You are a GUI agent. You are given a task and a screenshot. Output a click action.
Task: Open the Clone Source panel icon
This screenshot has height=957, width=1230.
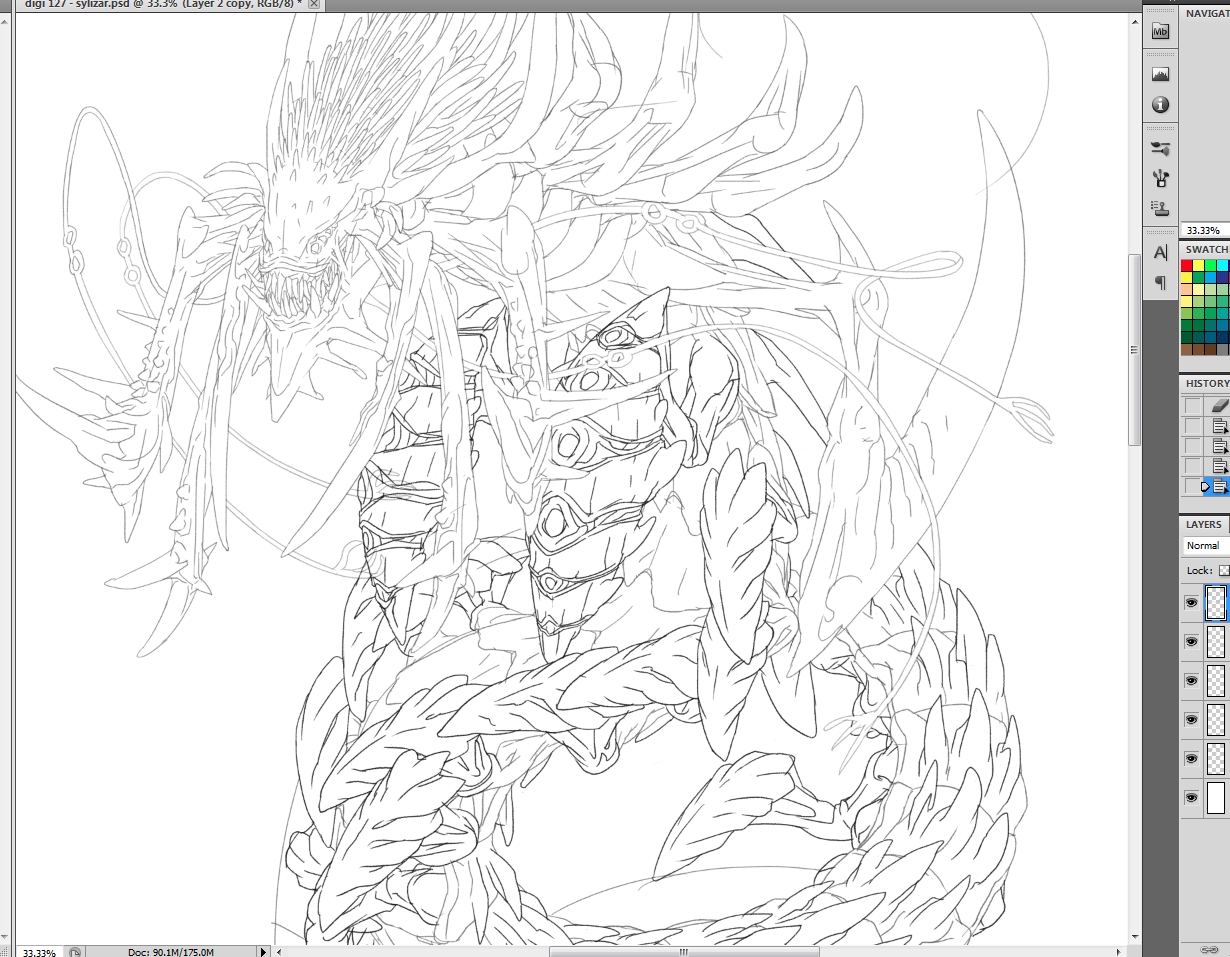[1160, 209]
